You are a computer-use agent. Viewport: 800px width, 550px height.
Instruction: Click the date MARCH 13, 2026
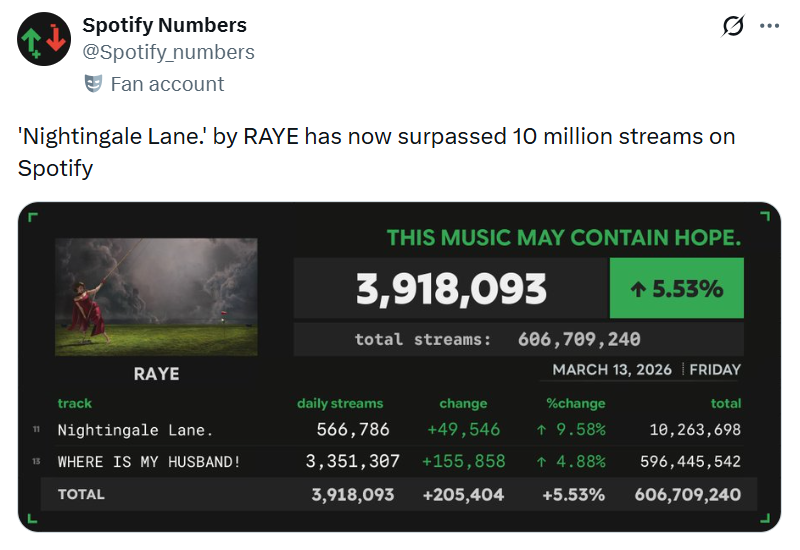click(612, 369)
